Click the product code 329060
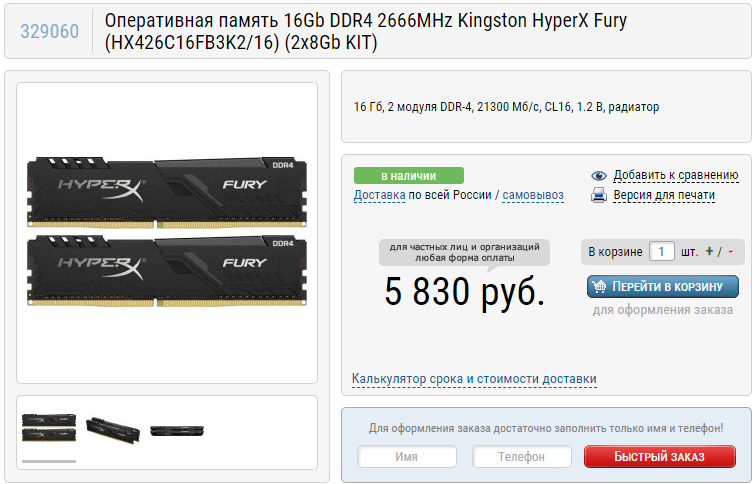The height and width of the screenshot is (484, 756). [50, 32]
